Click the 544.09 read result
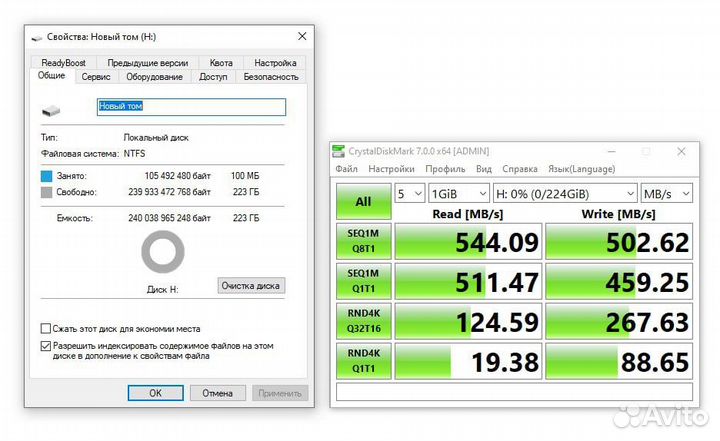 pos(468,242)
